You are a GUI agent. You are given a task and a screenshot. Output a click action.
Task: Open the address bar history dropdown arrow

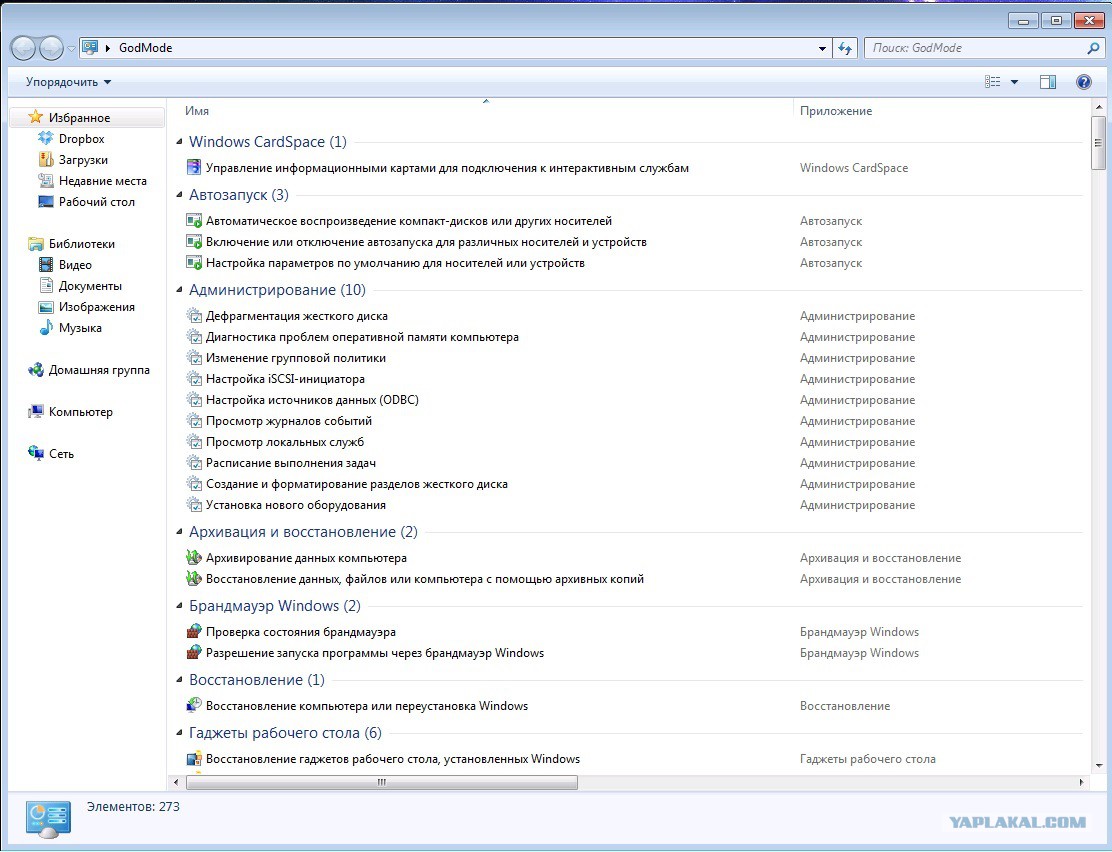822,48
